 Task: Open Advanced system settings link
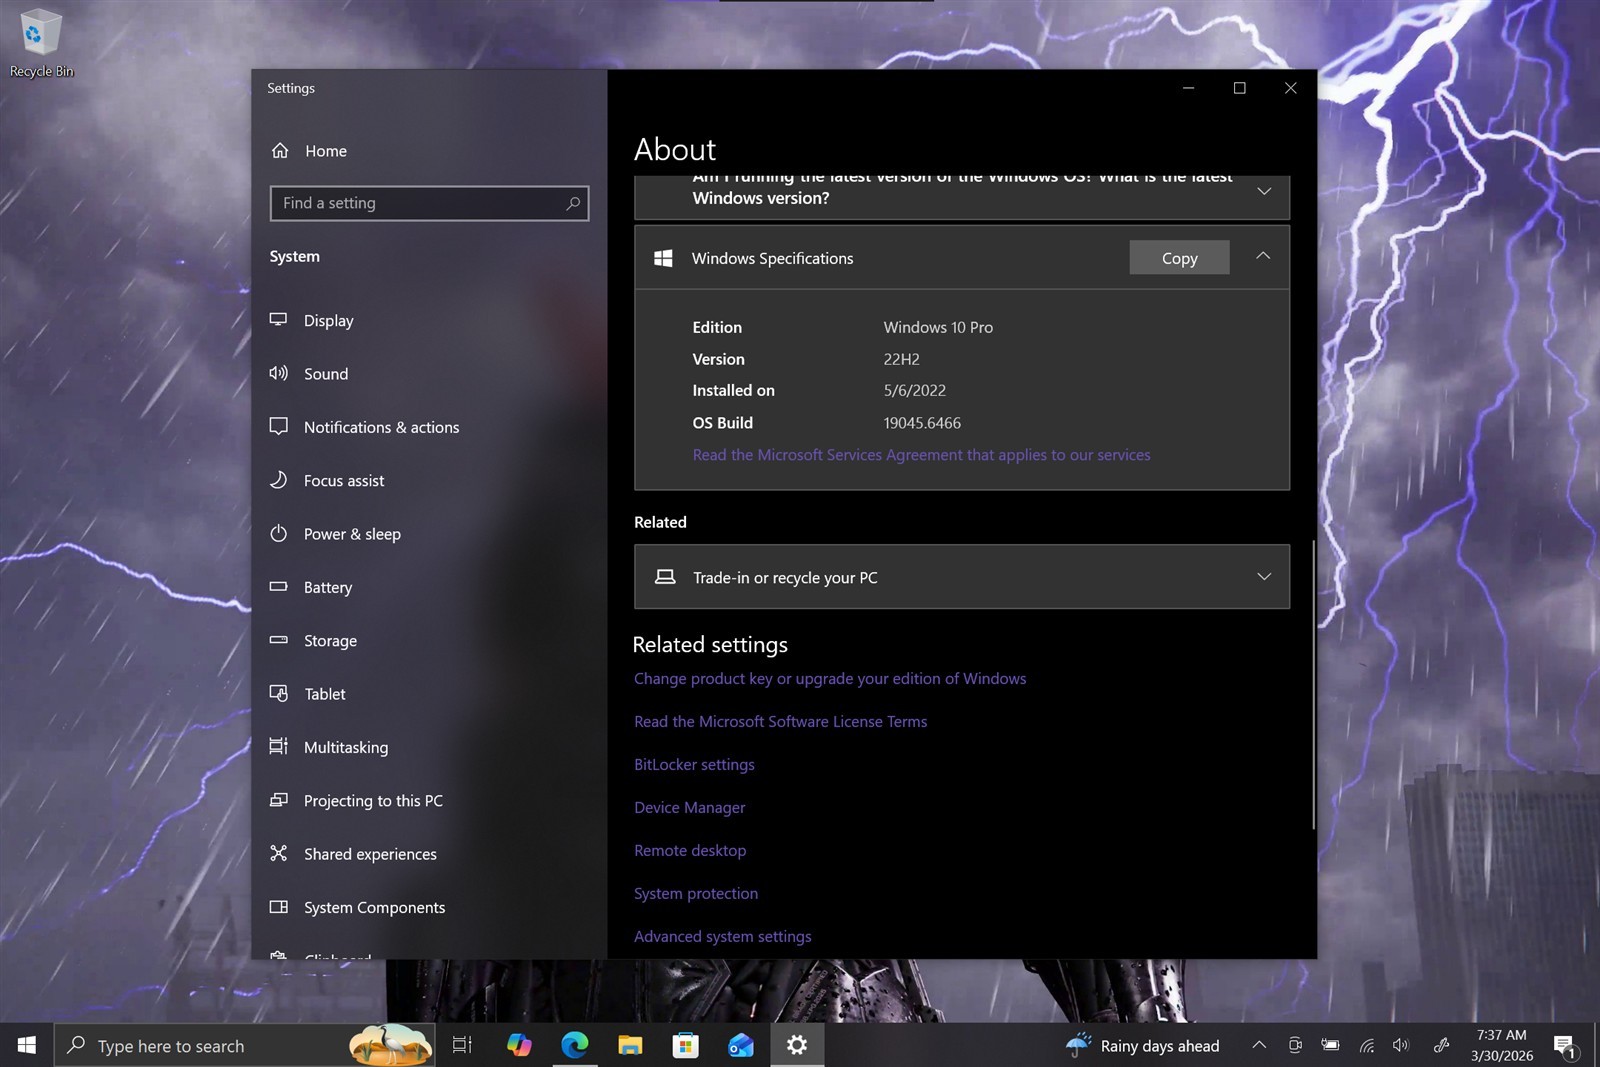(722, 937)
